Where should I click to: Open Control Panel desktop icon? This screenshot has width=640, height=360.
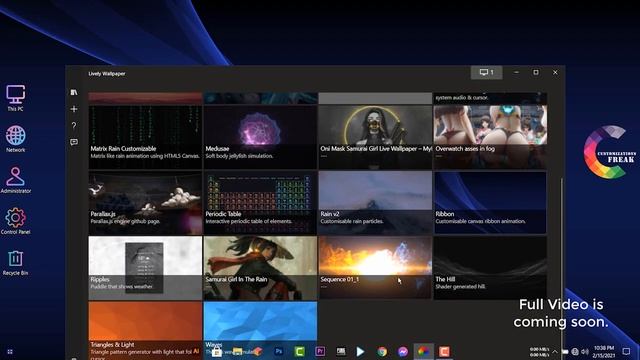pyautogui.click(x=16, y=221)
